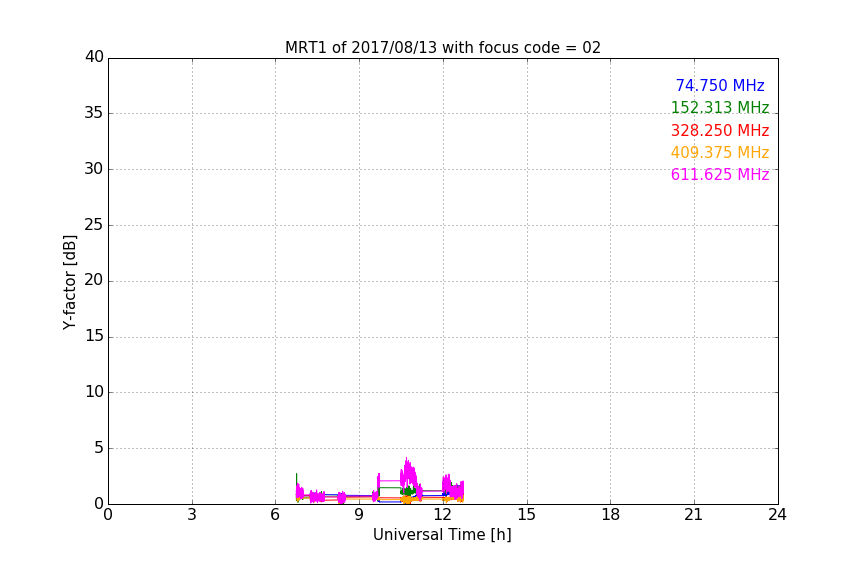Click the y-axis tick label 5

tap(99, 448)
